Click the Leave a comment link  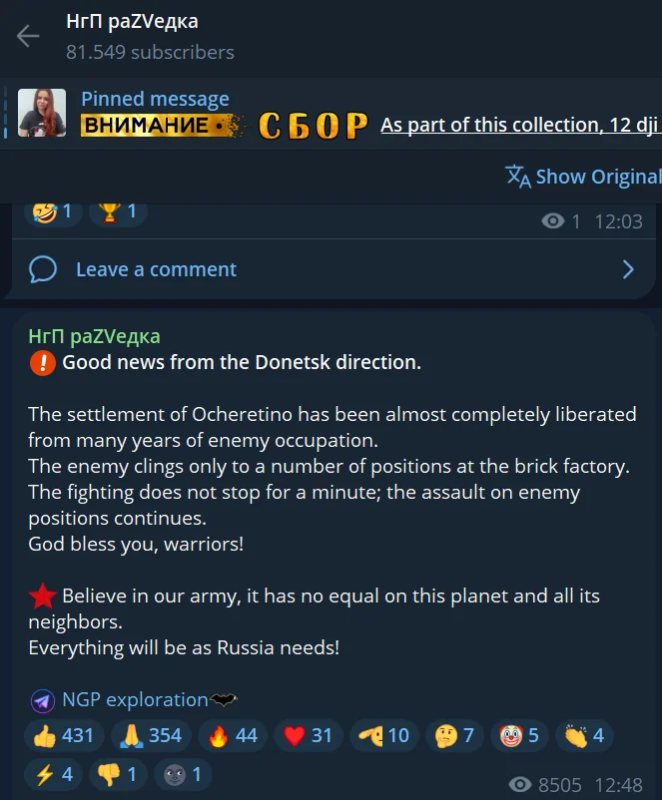[x=156, y=269]
